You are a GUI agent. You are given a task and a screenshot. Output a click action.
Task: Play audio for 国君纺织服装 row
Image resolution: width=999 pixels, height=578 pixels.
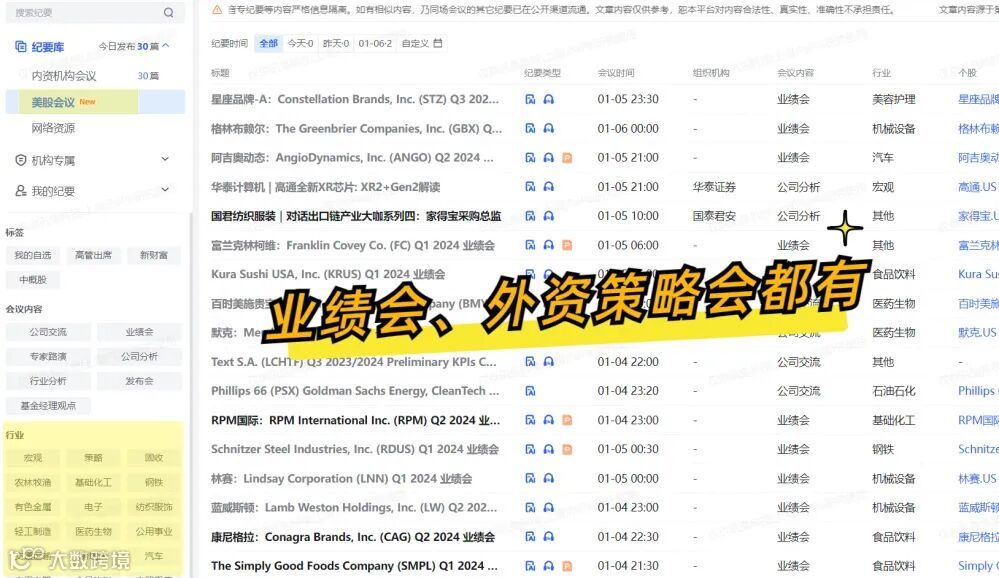(549, 216)
